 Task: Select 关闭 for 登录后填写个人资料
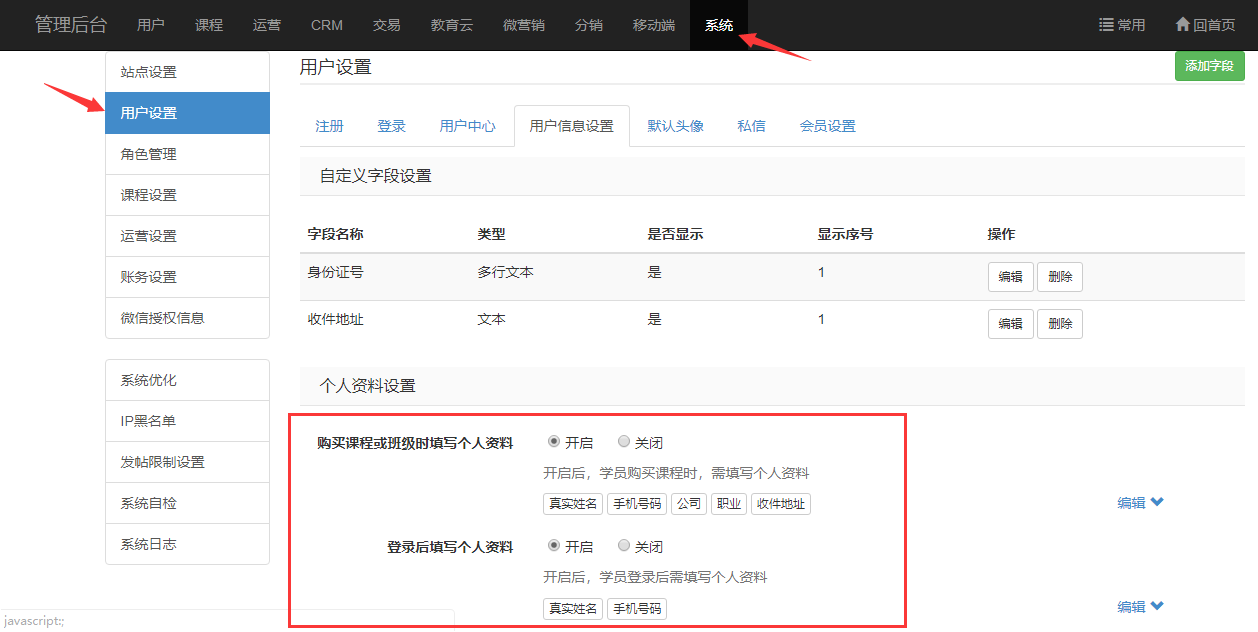pos(624,546)
